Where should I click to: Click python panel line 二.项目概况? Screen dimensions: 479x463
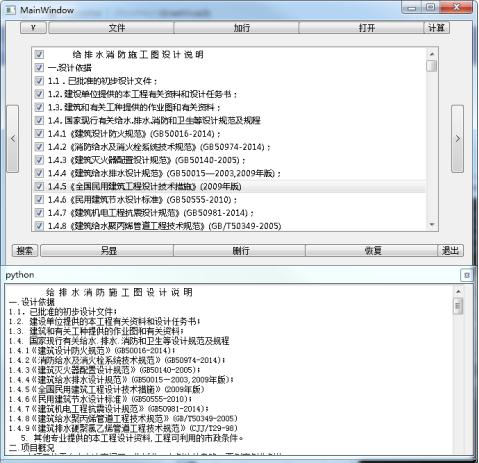coord(32,447)
